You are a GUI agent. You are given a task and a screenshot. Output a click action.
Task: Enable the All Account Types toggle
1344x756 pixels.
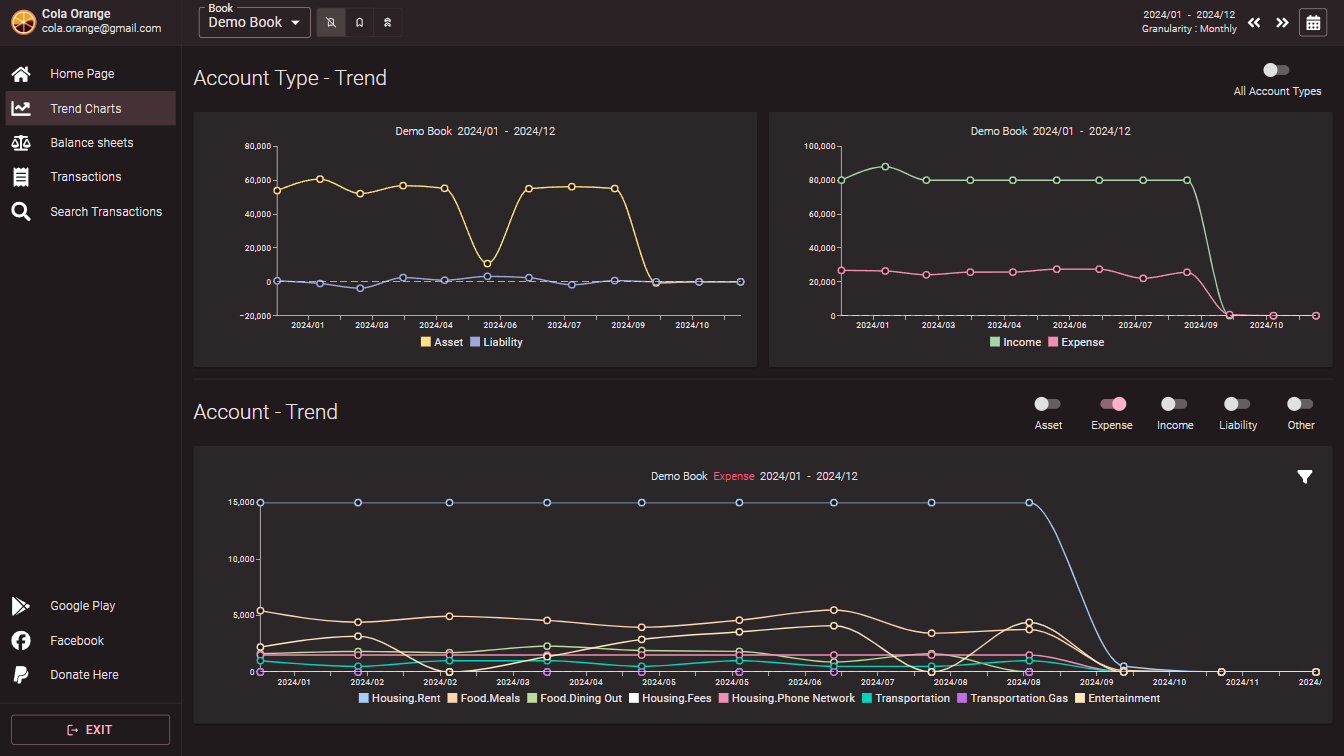1276,70
